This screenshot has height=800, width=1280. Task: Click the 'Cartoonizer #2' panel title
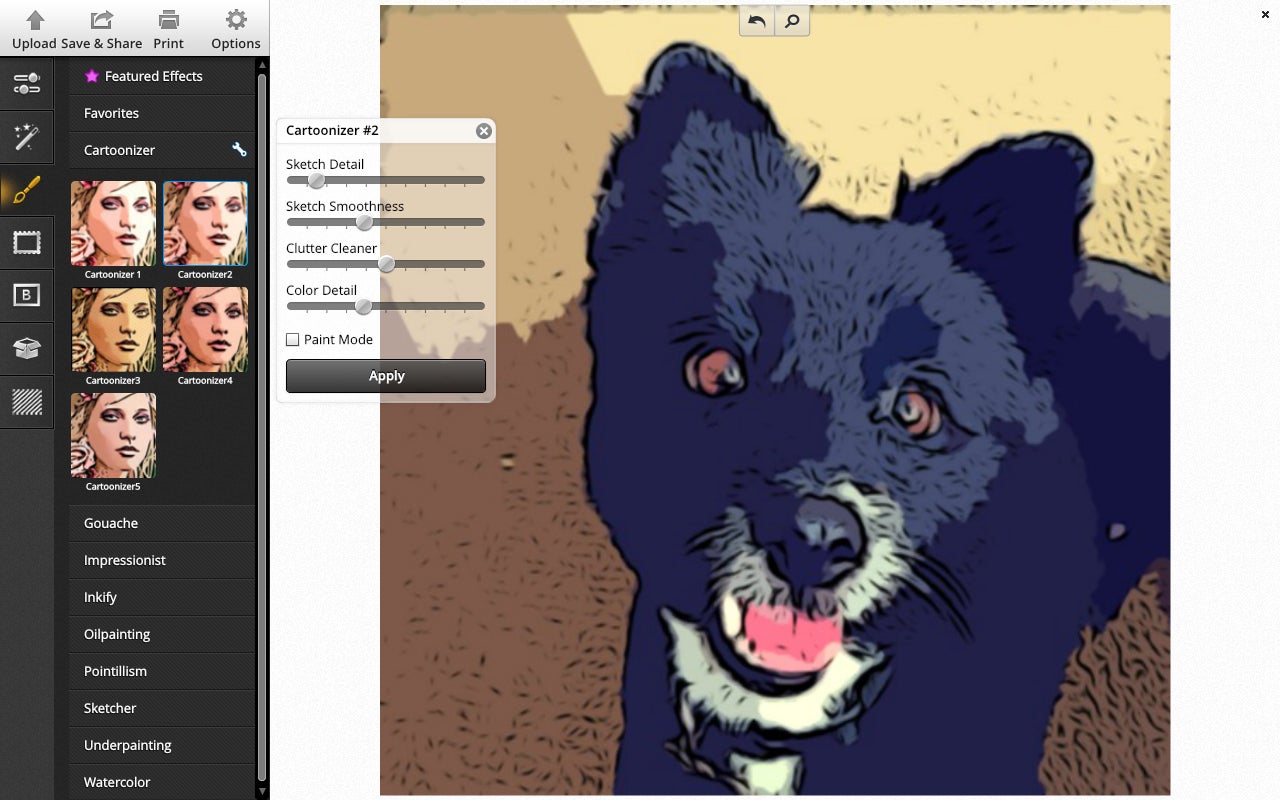click(x=332, y=130)
